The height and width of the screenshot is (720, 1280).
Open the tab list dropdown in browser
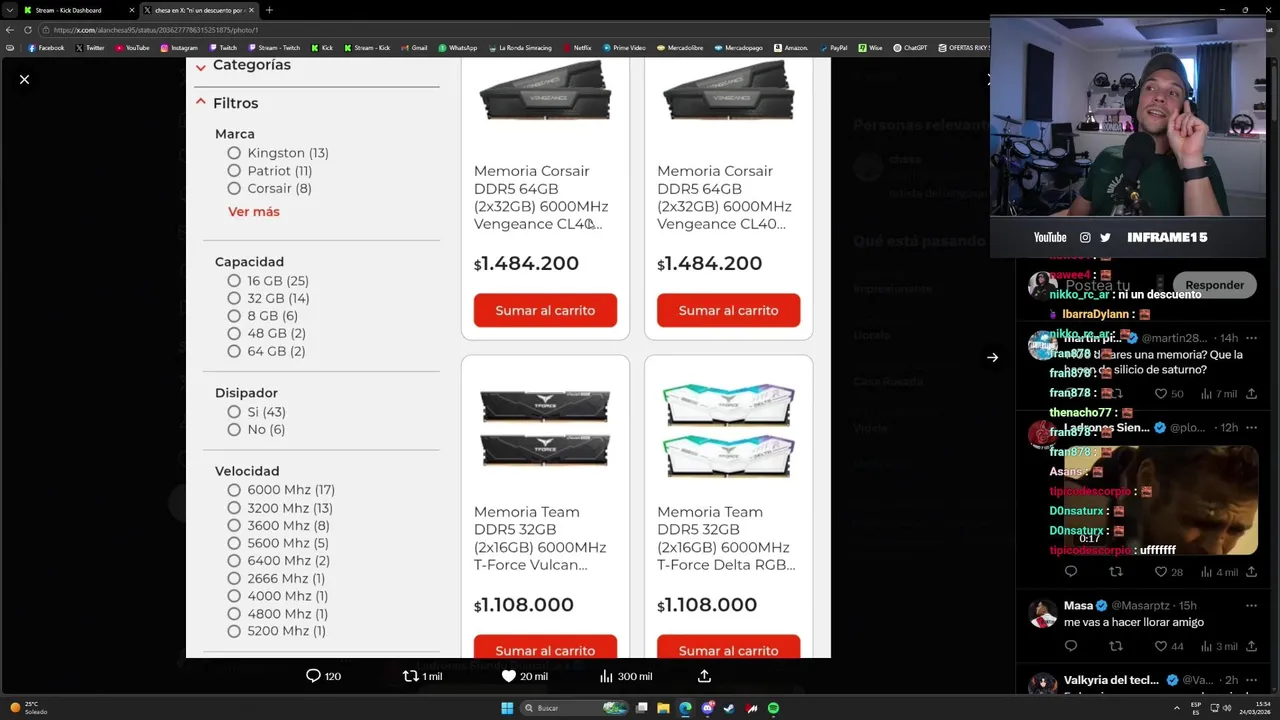click(x=9, y=10)
